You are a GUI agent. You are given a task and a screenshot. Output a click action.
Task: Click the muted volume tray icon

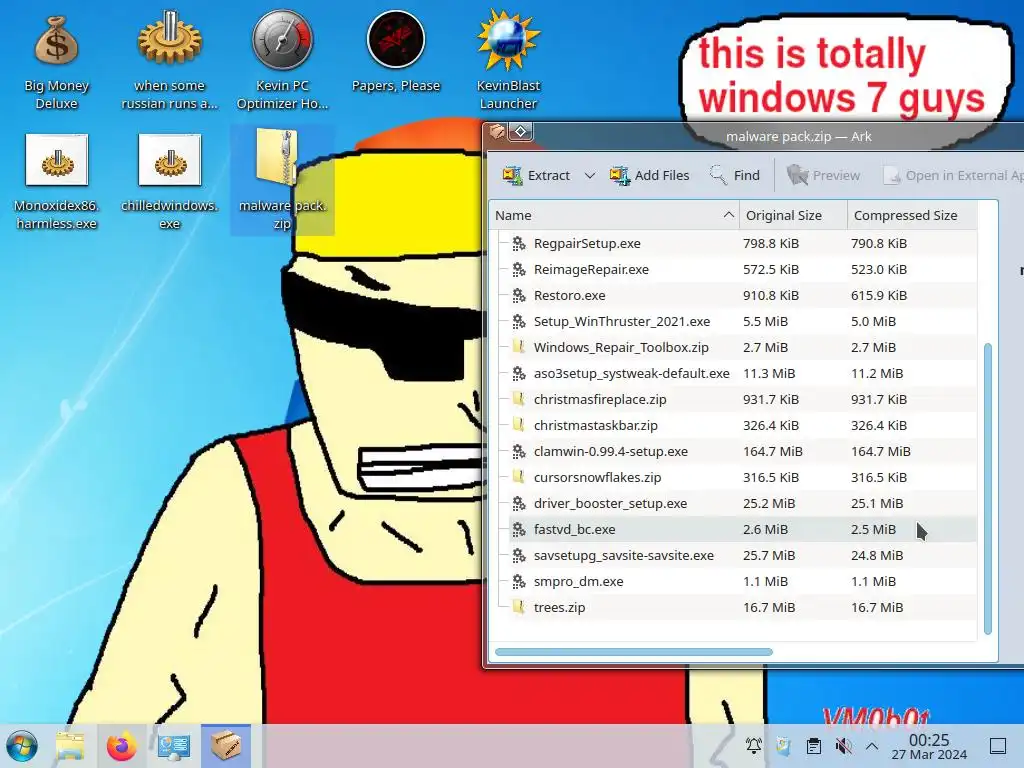[x=843, y=745]
